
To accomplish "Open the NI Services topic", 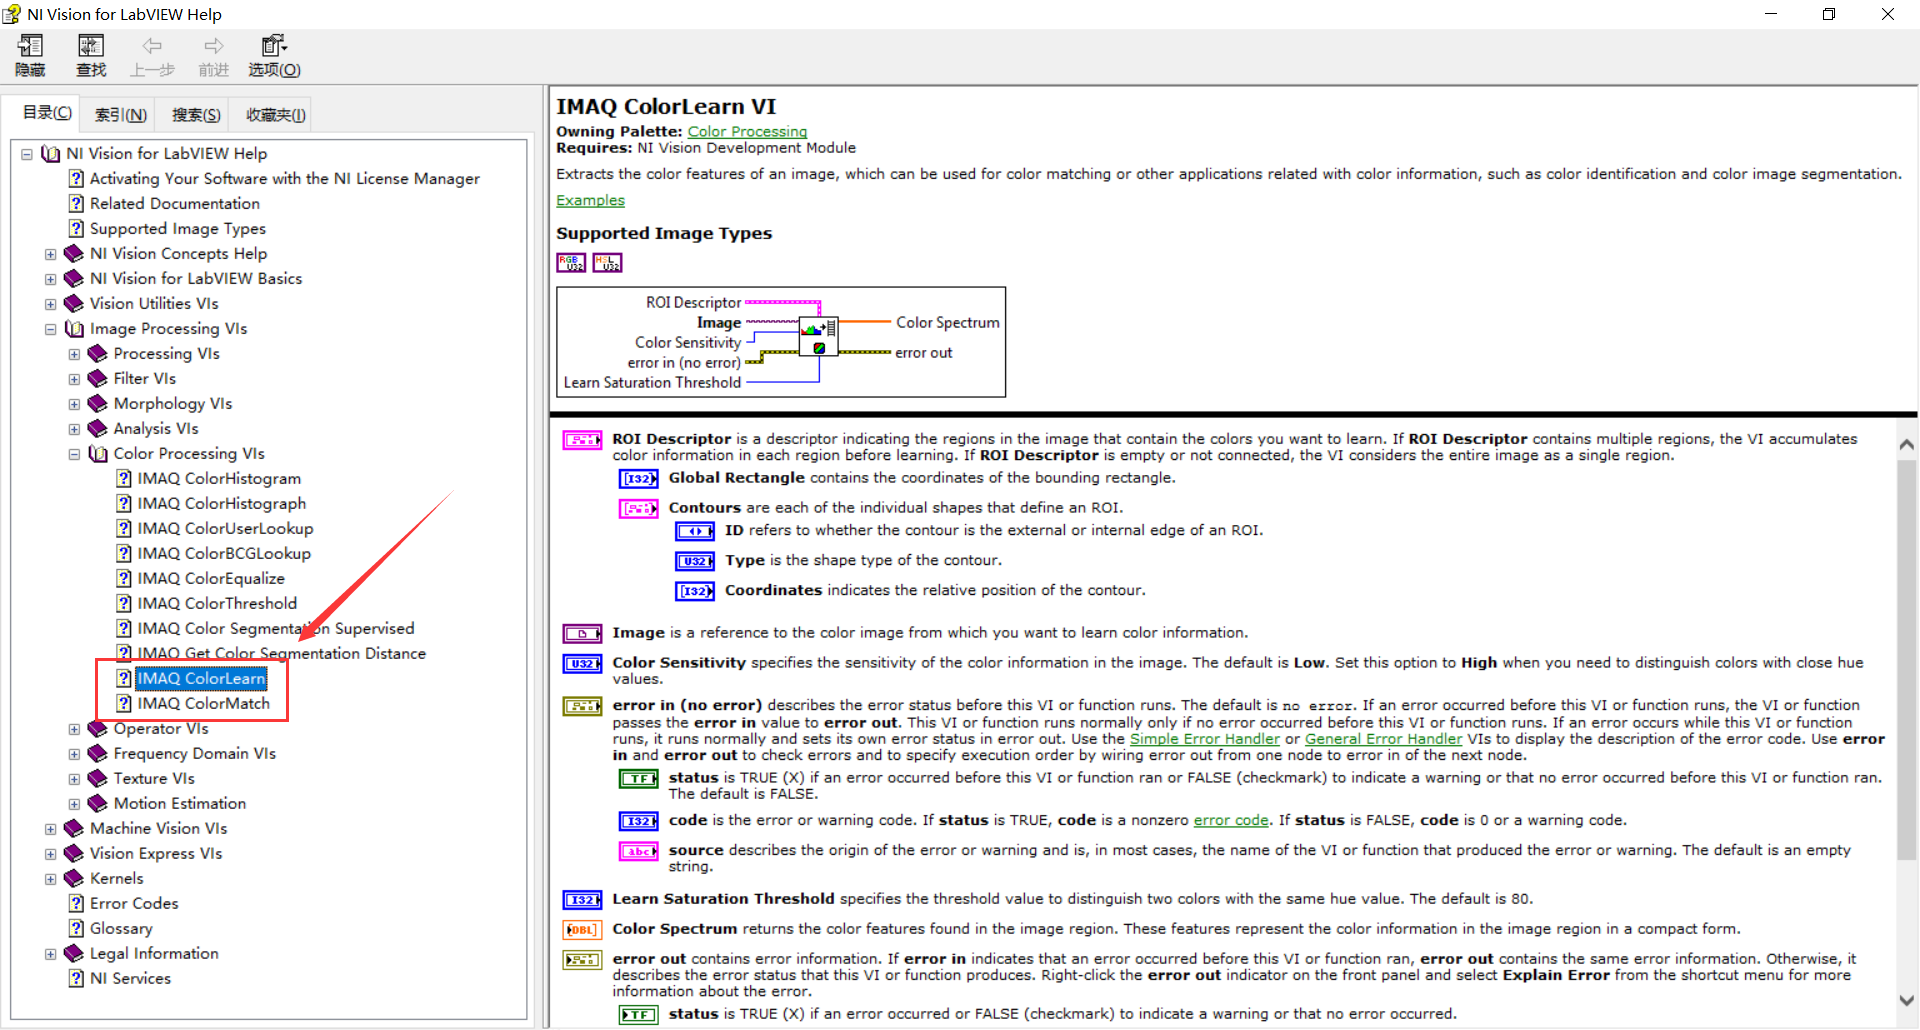I will pos(130,979).
